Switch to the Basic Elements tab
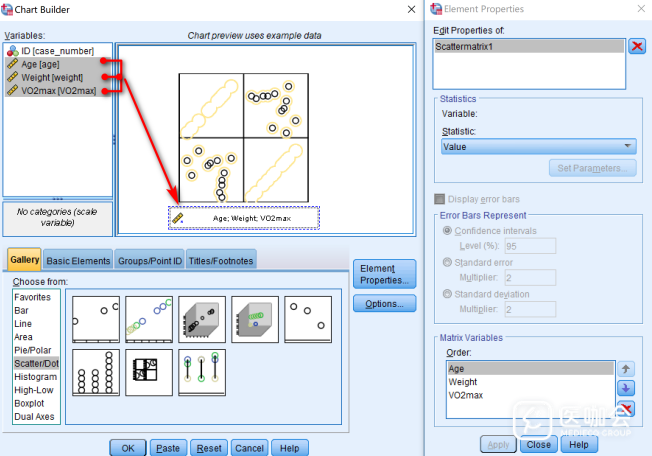 pos(78,261)
